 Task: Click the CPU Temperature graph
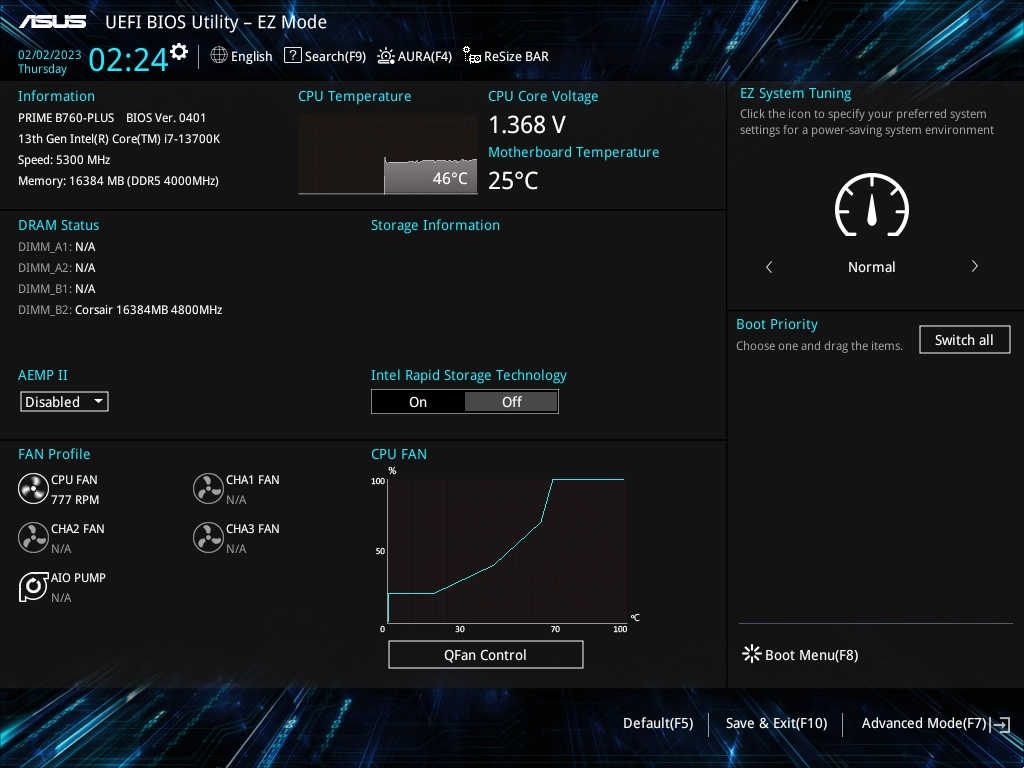click(x=388, y=155)
